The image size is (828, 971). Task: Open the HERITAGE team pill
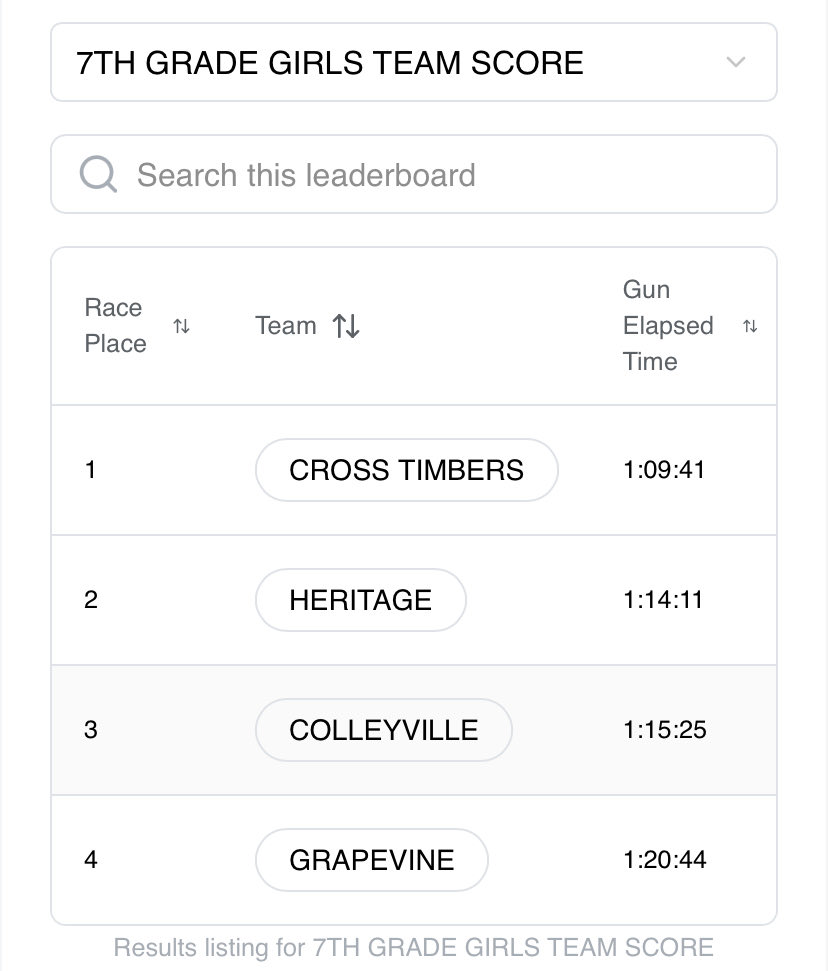360,600
